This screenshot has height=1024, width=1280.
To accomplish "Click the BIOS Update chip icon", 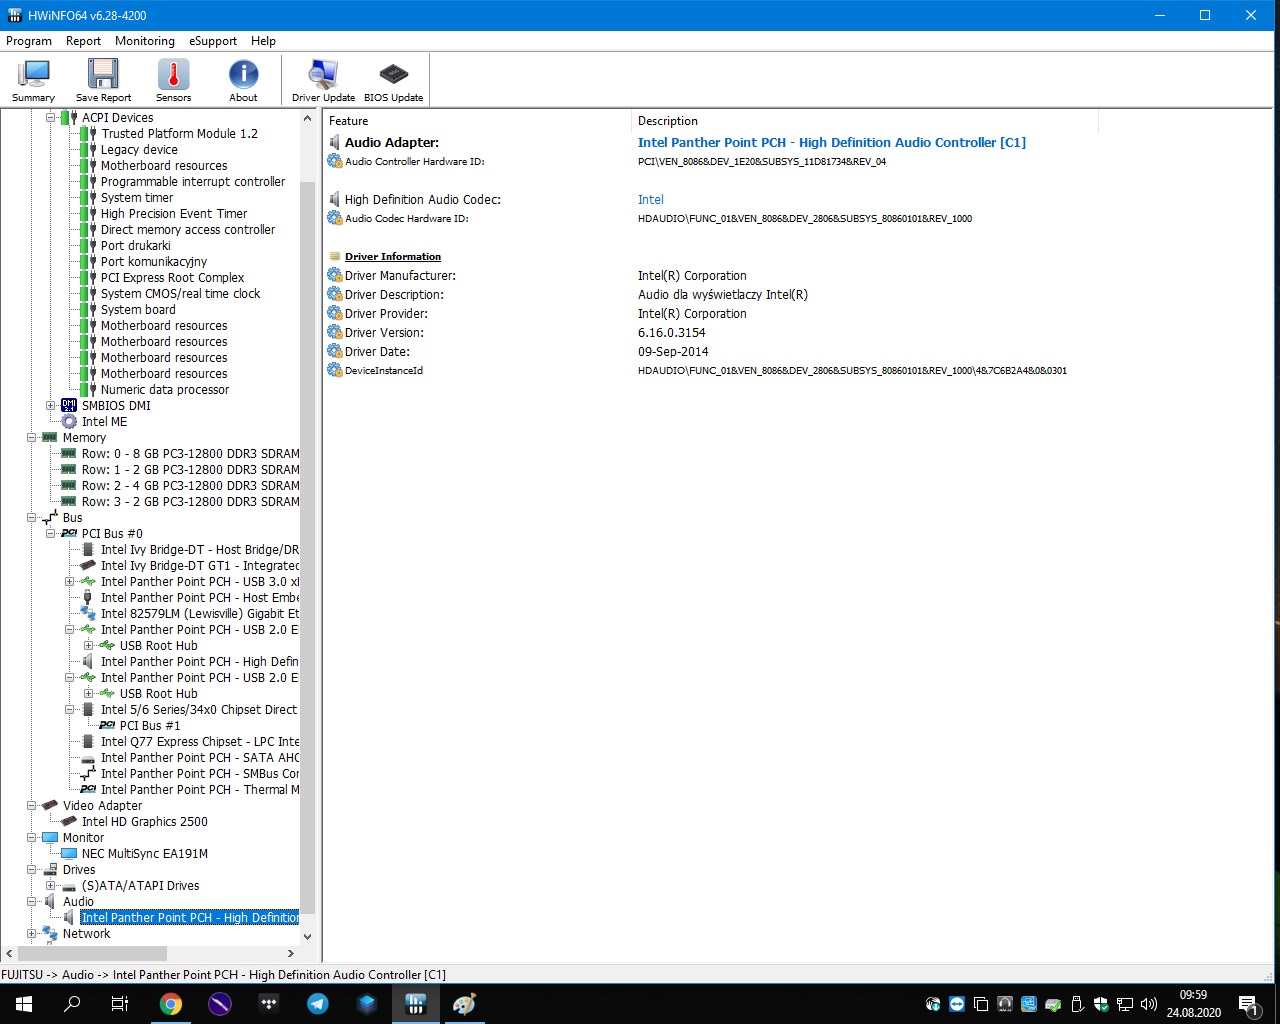I will 393,80.
